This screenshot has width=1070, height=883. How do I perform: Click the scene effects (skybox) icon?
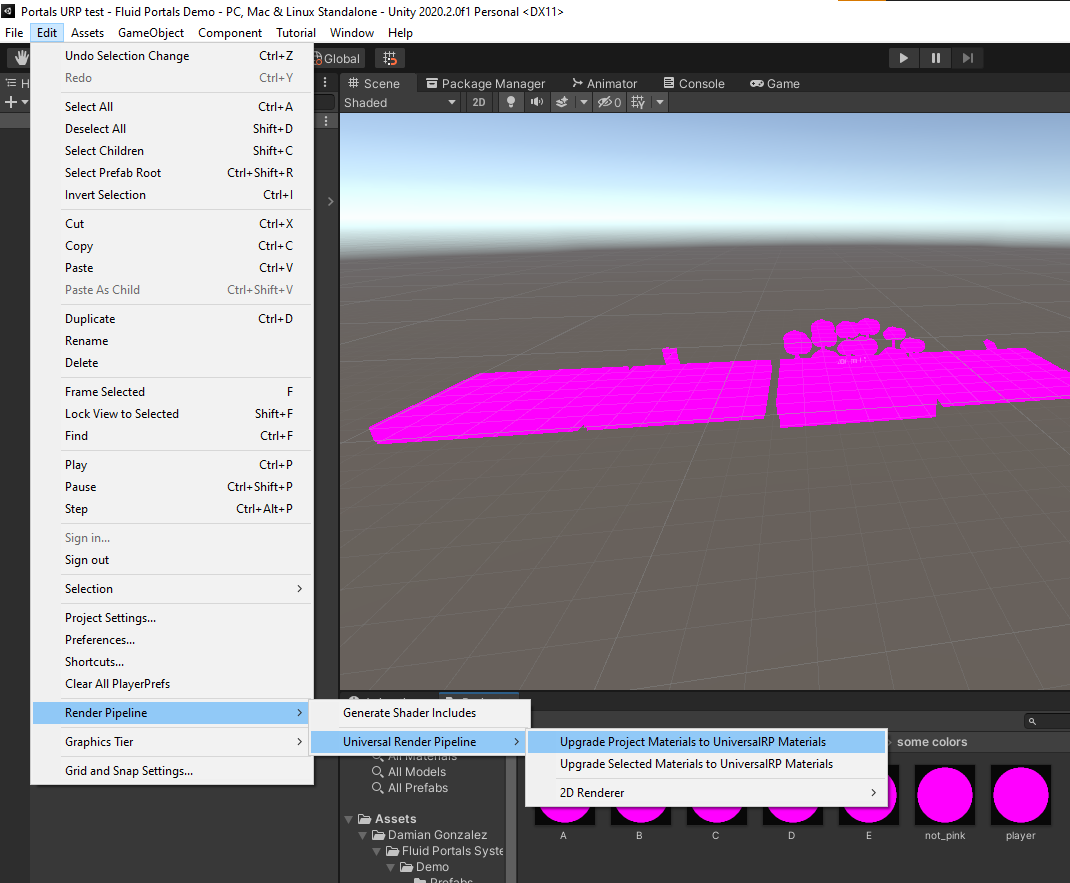click(563, 102)
